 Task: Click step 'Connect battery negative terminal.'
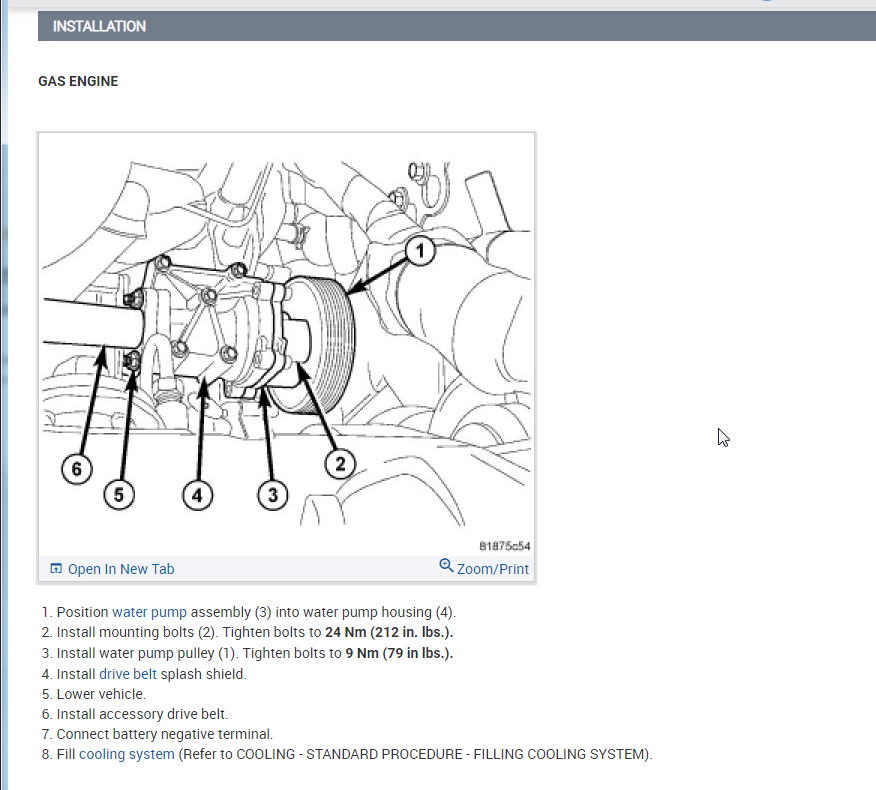165,734
